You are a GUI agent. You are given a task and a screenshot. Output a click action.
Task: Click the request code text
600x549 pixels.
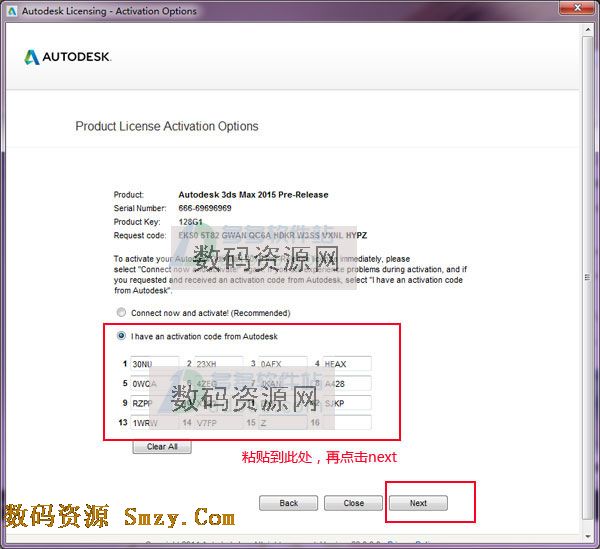click(x=272, y=235)
